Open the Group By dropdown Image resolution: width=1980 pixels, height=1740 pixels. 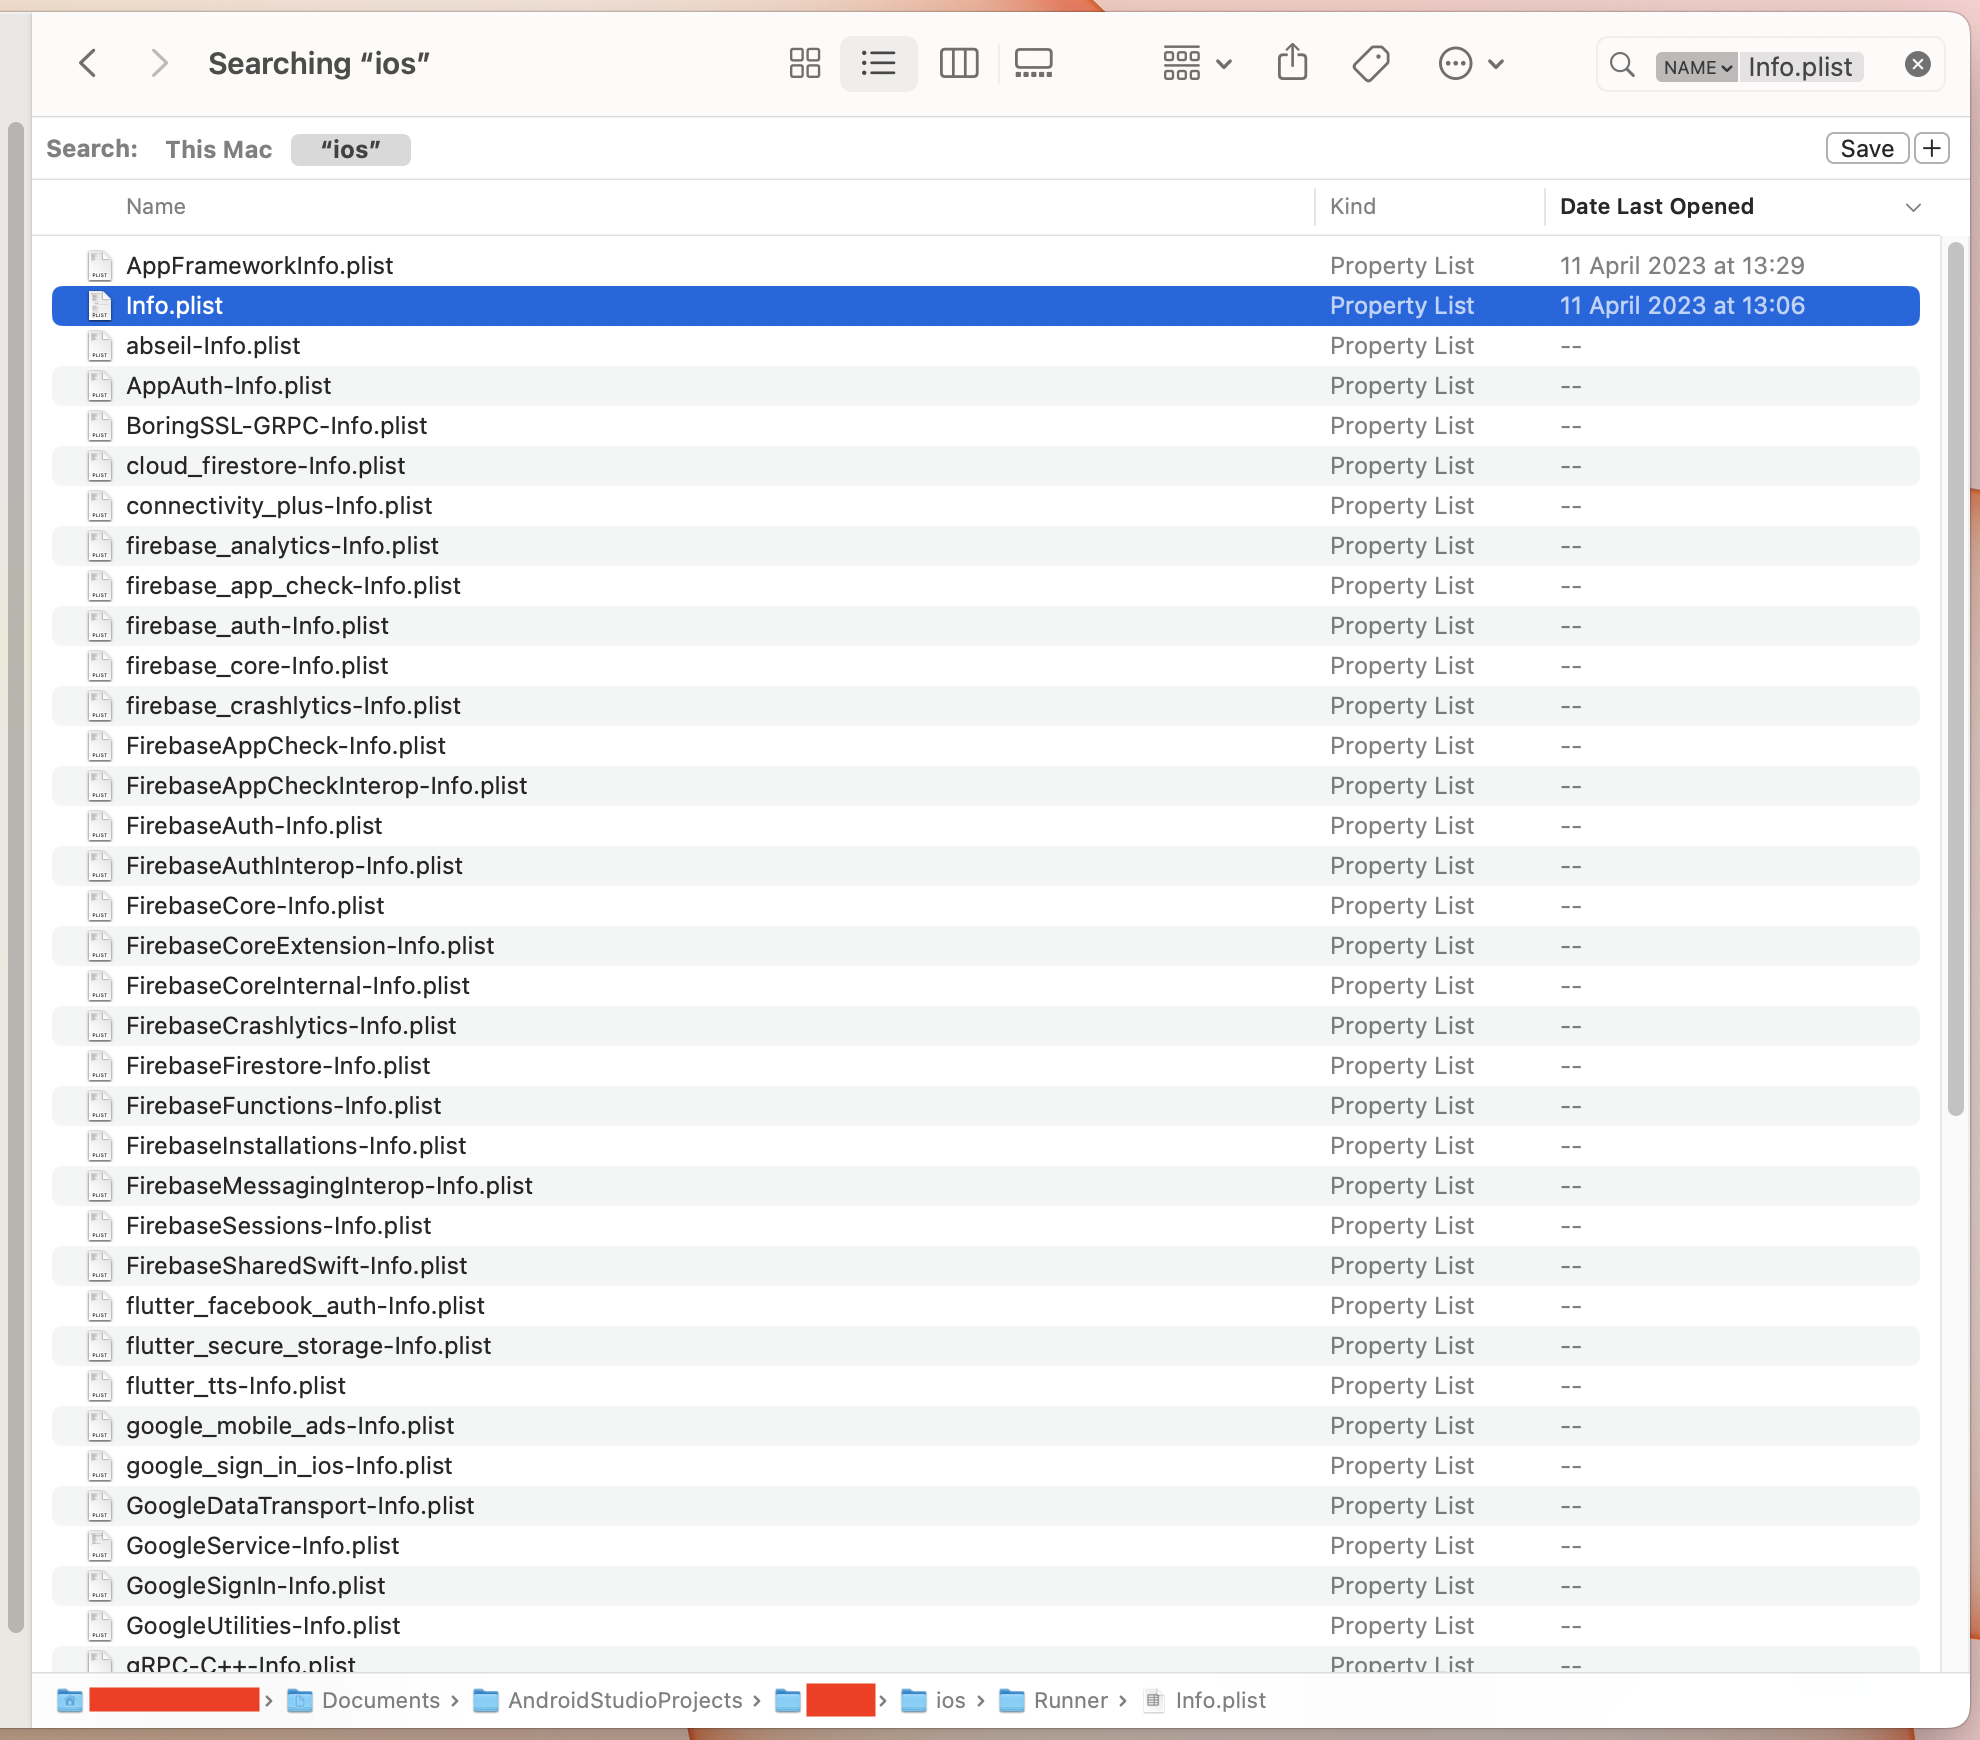[1196, 64]
